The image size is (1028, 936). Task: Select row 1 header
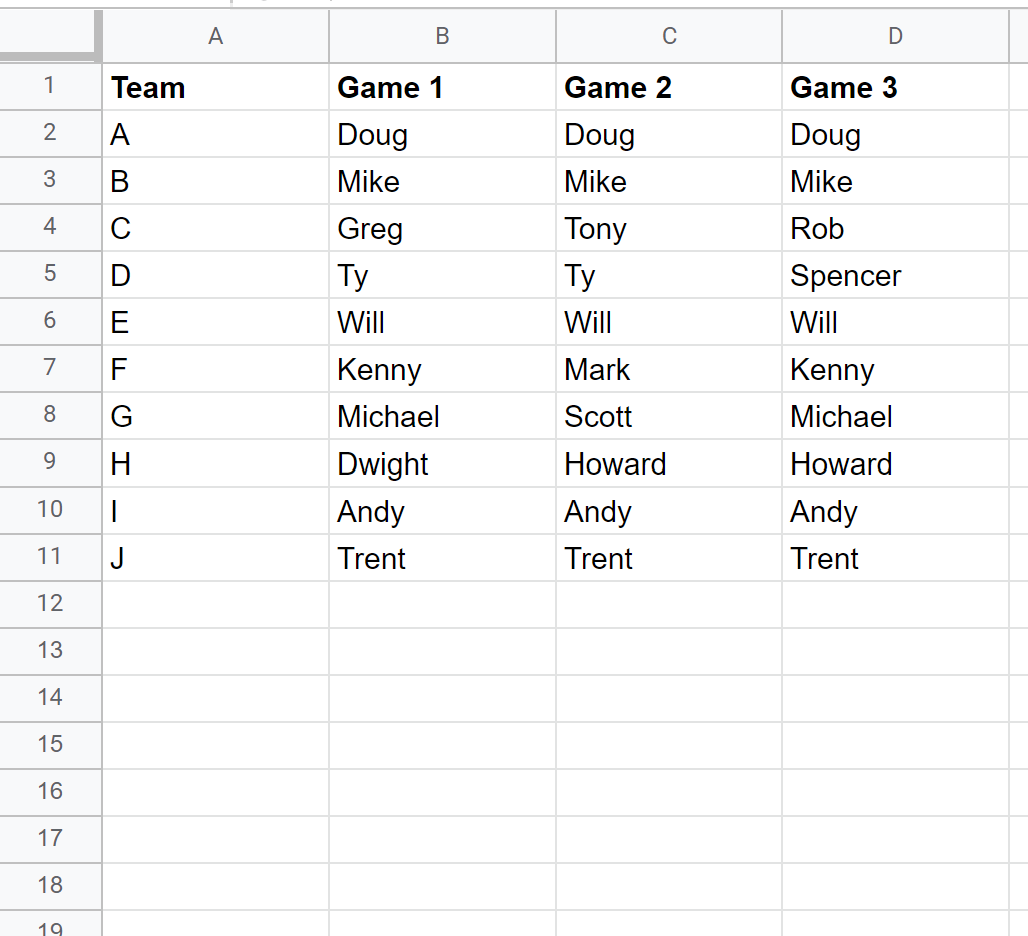pos(50,87)
